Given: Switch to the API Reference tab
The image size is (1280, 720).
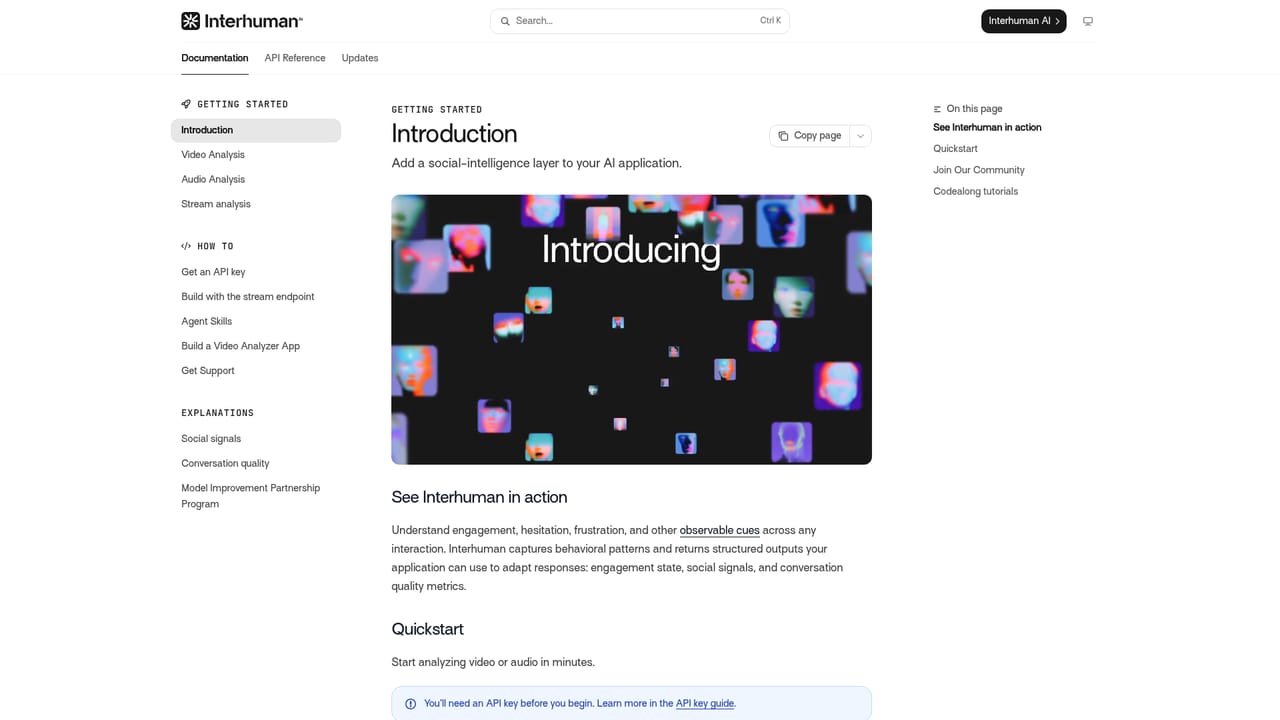Looking at the screenshot, I should [295, 58].
